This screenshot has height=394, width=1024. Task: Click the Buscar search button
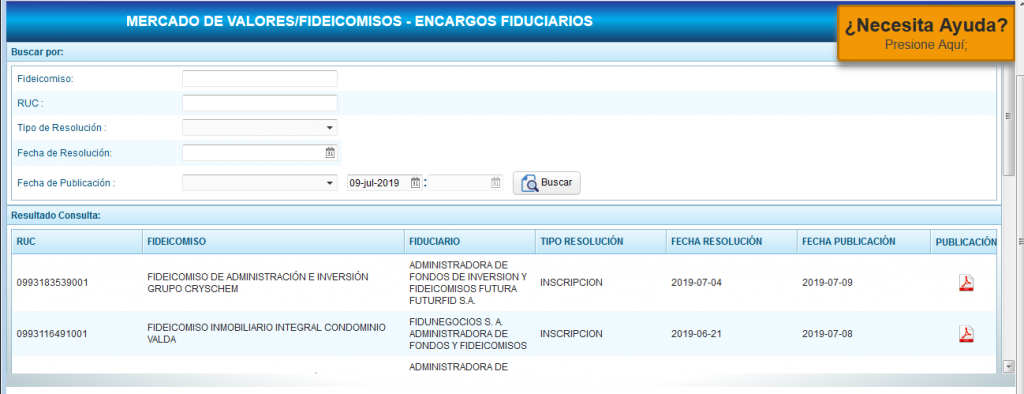pos(547,183)
